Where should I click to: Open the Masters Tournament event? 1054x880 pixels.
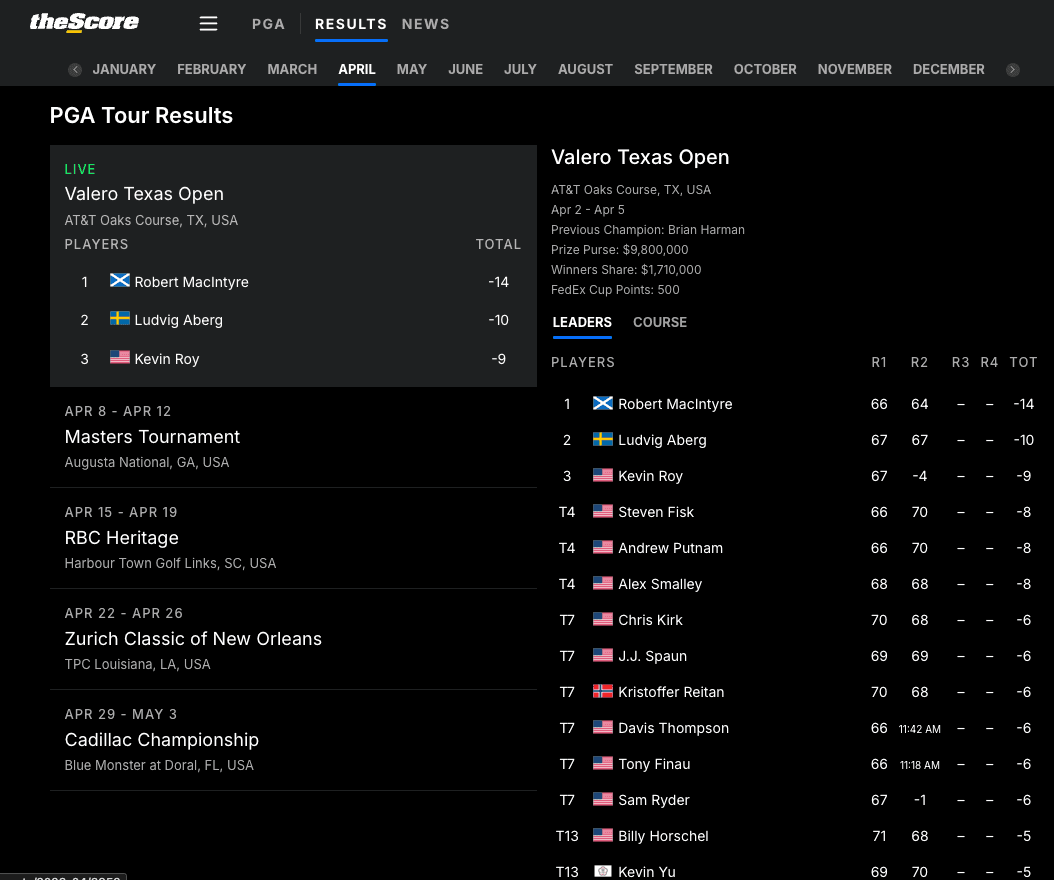pyautogui.click(x=152, y=437)
